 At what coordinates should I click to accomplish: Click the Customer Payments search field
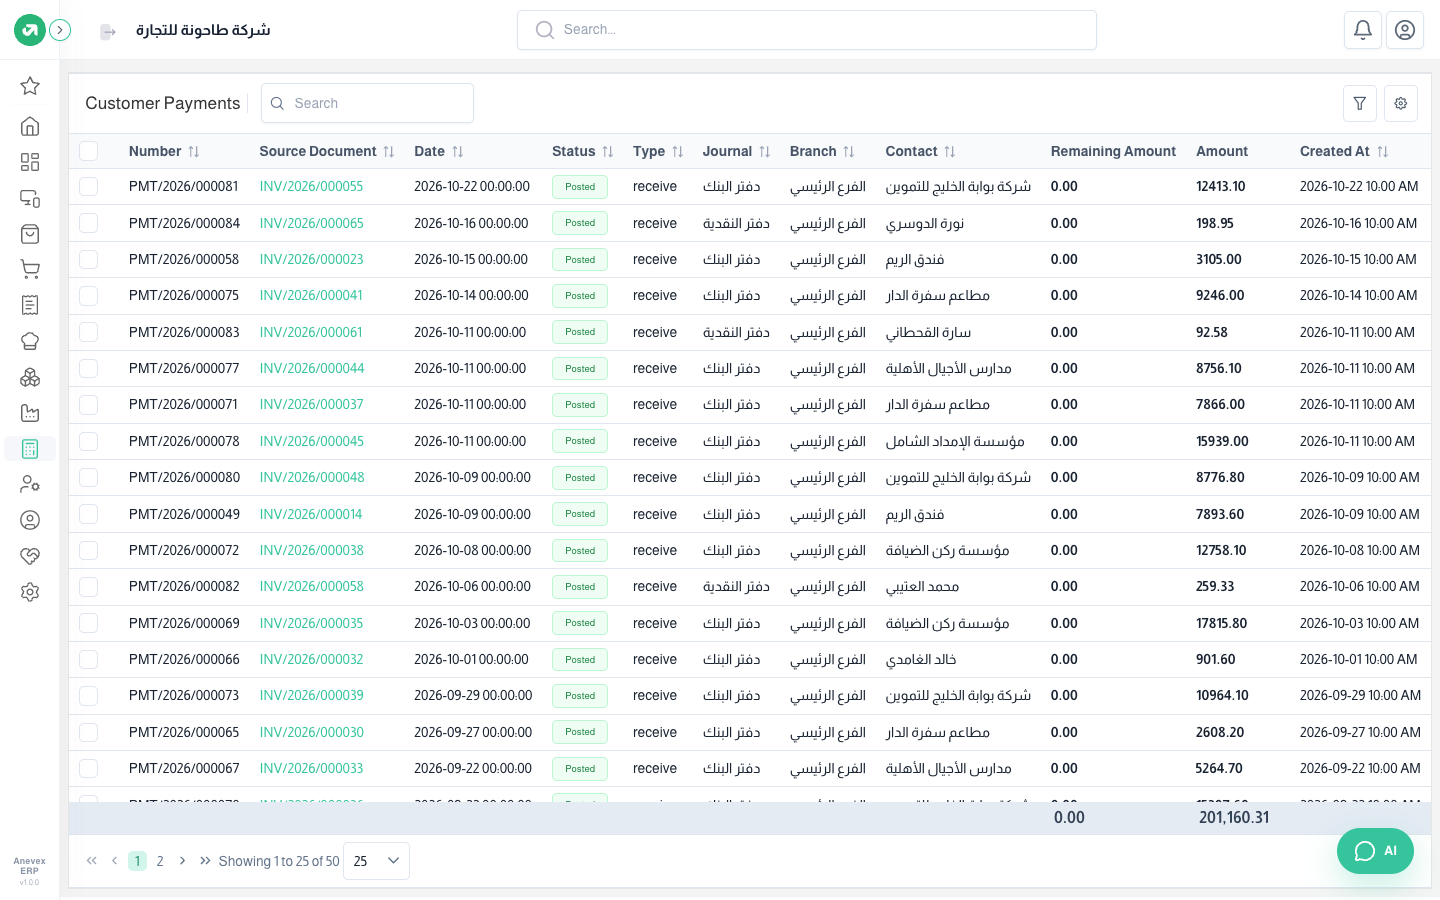pyautogui.click(x=367, y=103)
